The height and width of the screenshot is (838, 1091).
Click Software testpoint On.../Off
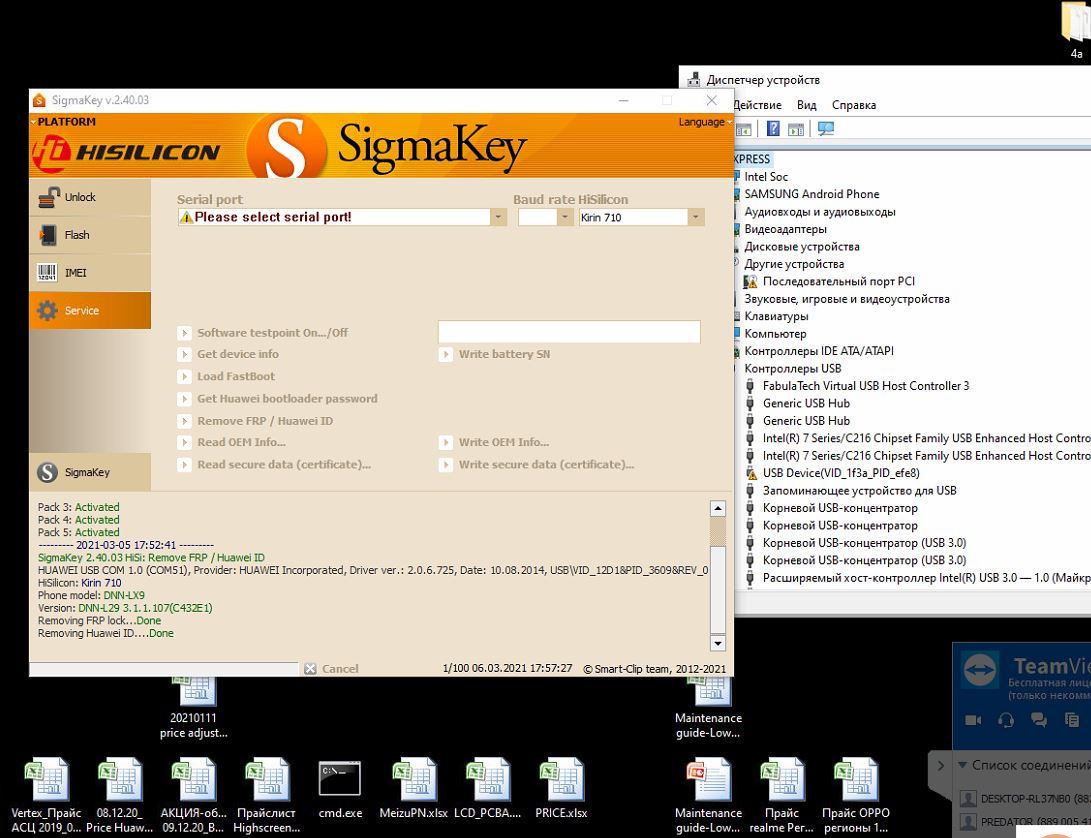click(264, 333)
